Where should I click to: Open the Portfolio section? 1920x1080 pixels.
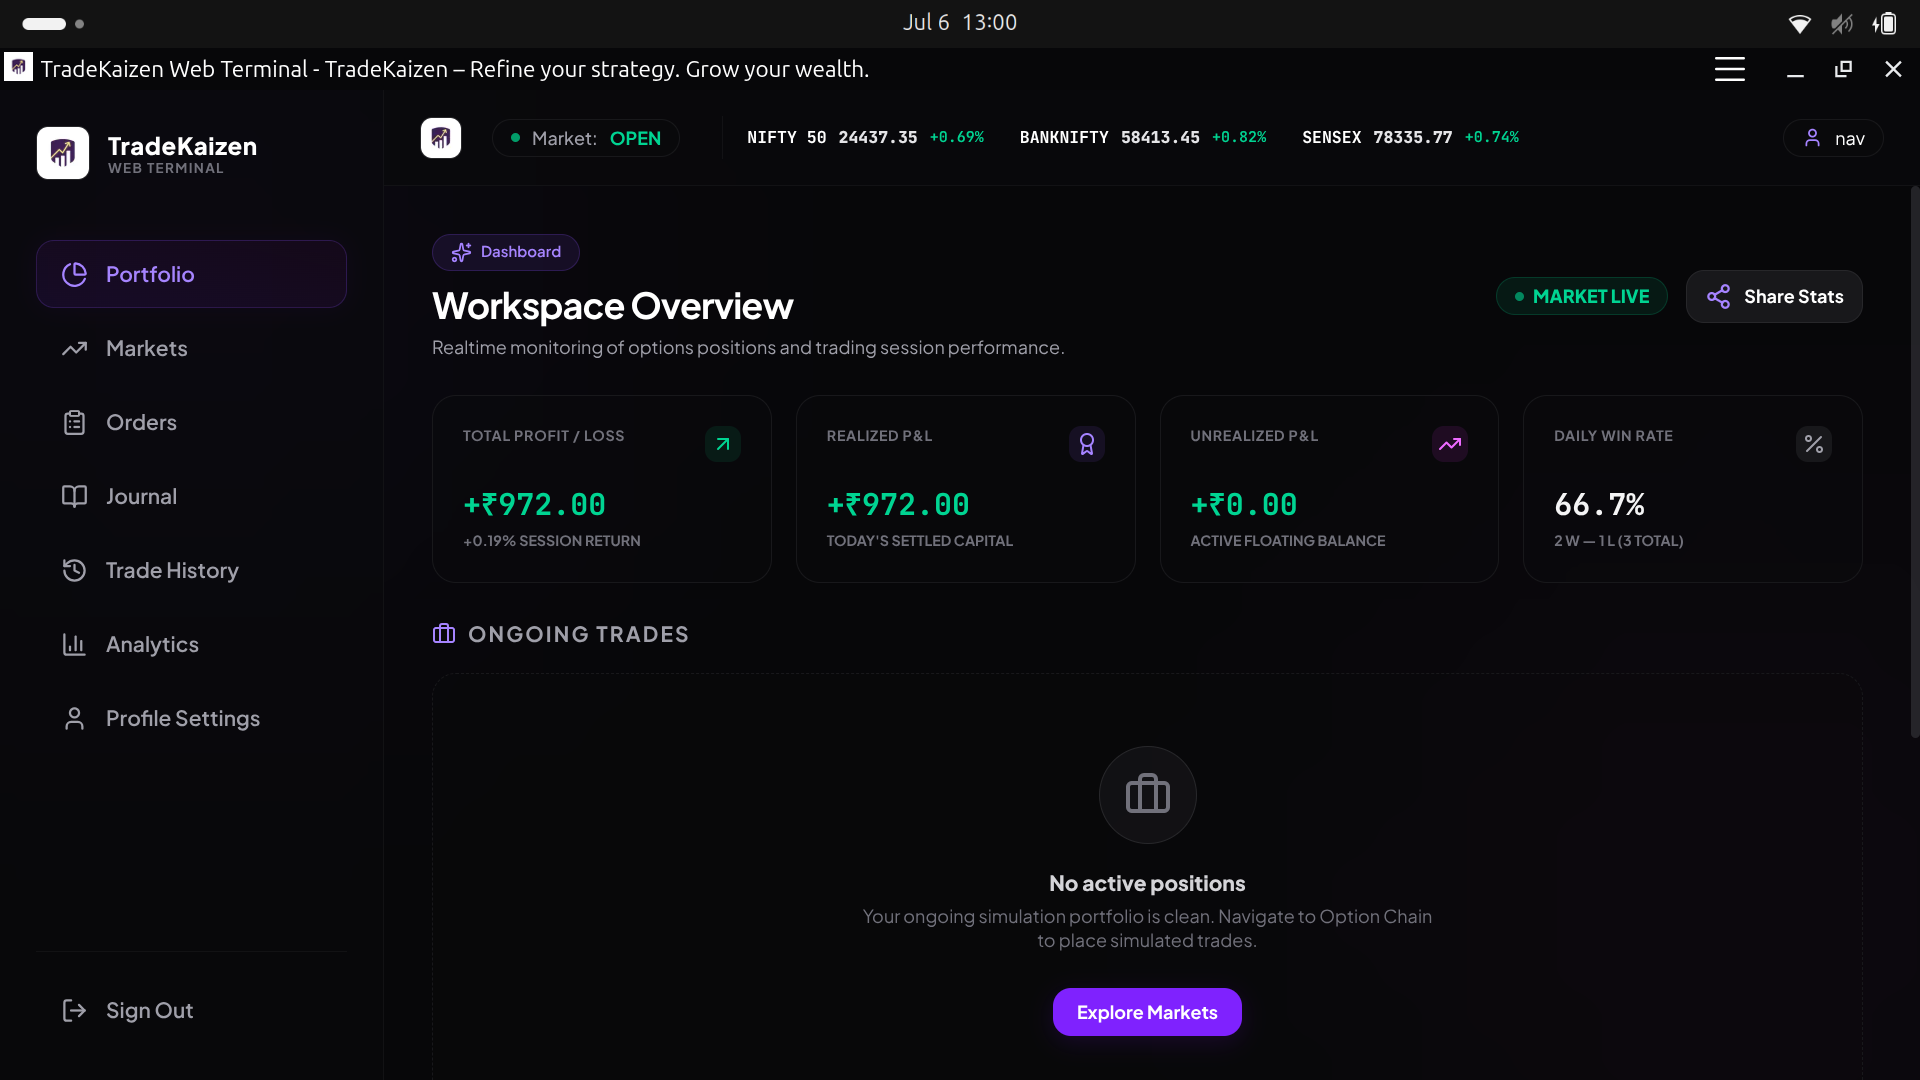[x=191, y=274]
